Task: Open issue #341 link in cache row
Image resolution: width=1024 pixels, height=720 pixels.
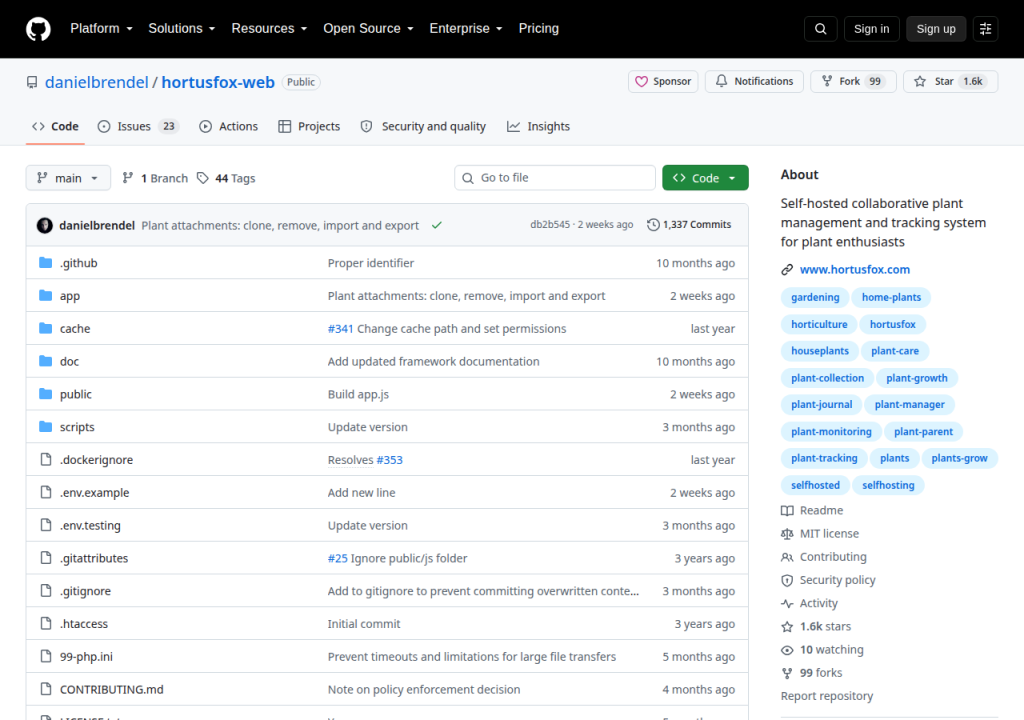Action: pyautogui.click(x=340, y=329)
